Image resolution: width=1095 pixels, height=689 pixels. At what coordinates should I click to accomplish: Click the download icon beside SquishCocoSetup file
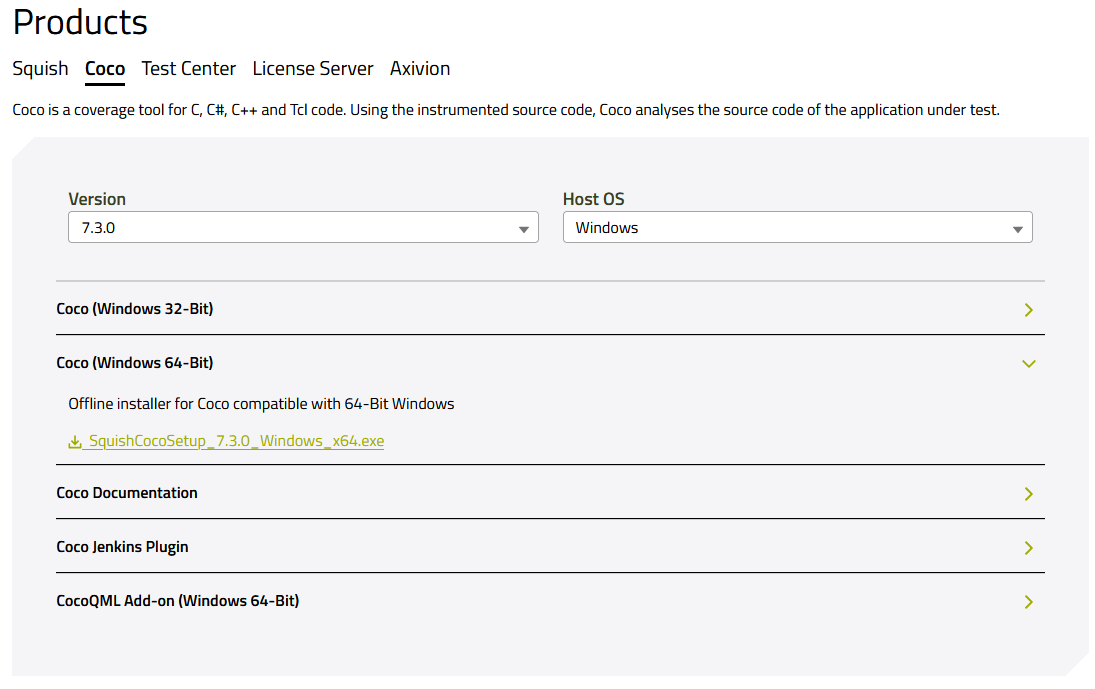(x=75, y=442)
